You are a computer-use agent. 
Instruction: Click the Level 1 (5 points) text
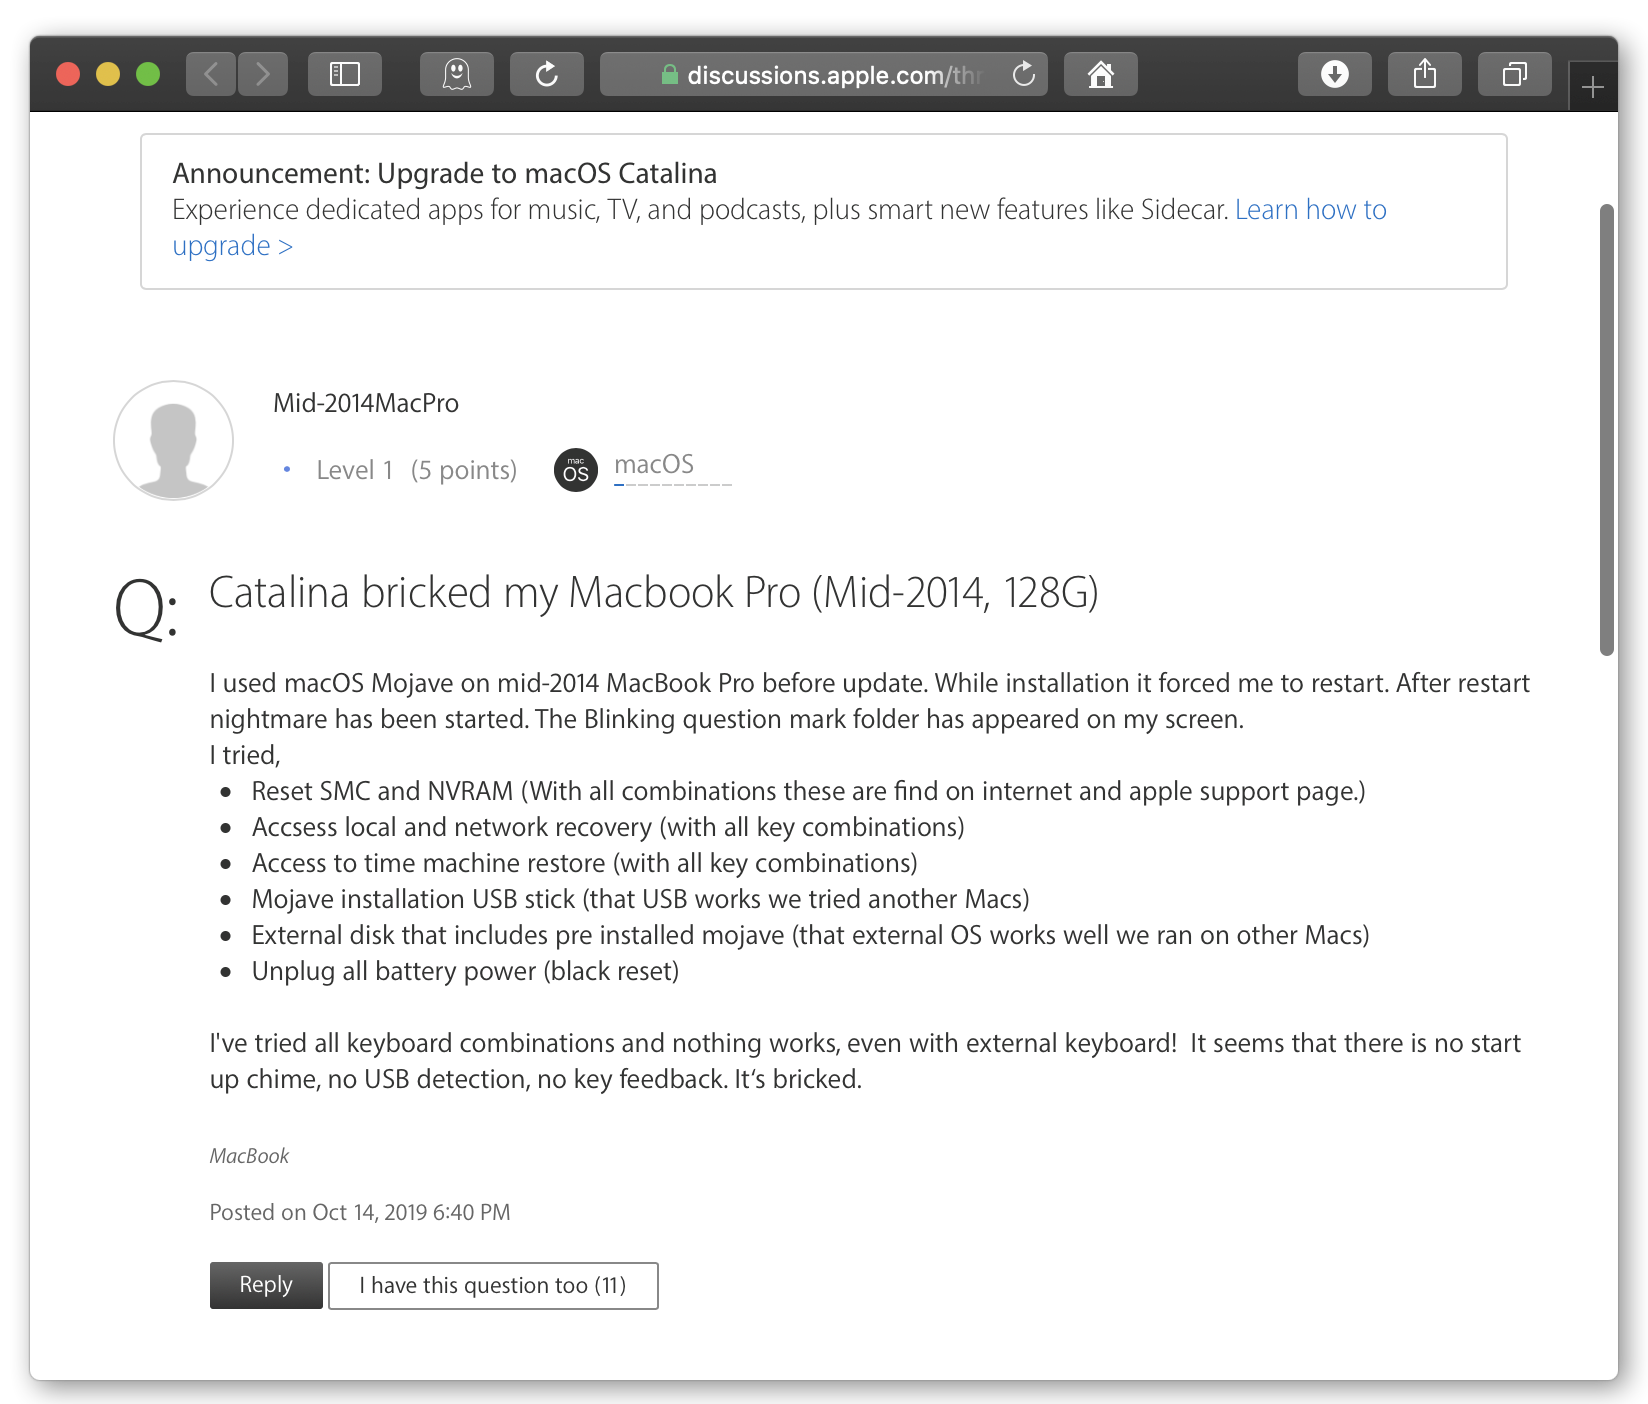click(x=416, y=470)
